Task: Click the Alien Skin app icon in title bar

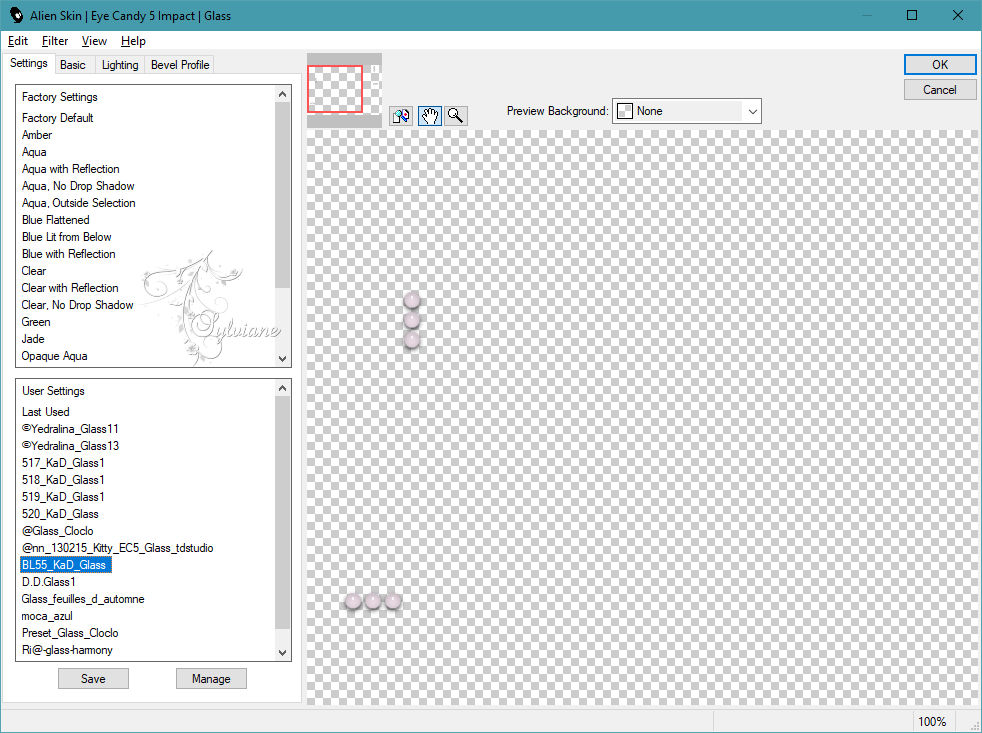Action: 16,15
